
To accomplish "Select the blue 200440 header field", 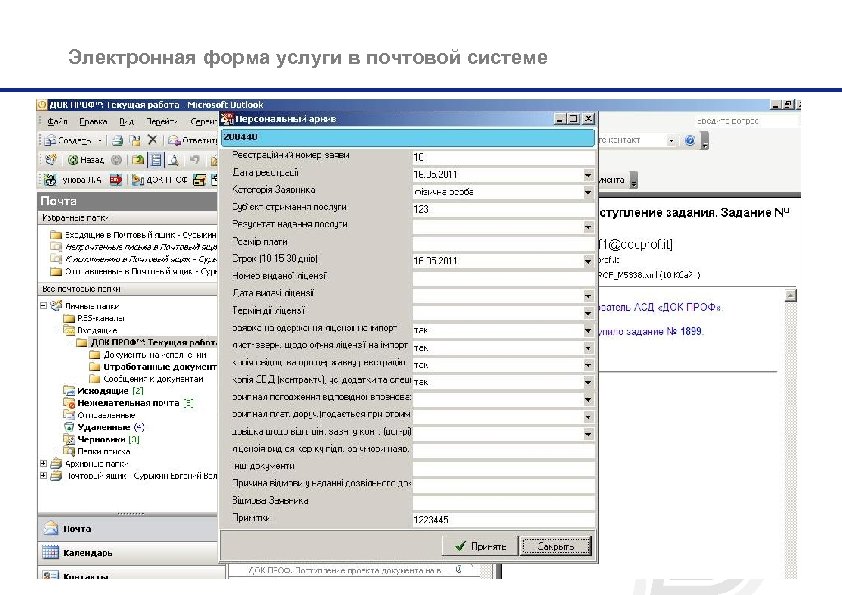I will [408, 137].
